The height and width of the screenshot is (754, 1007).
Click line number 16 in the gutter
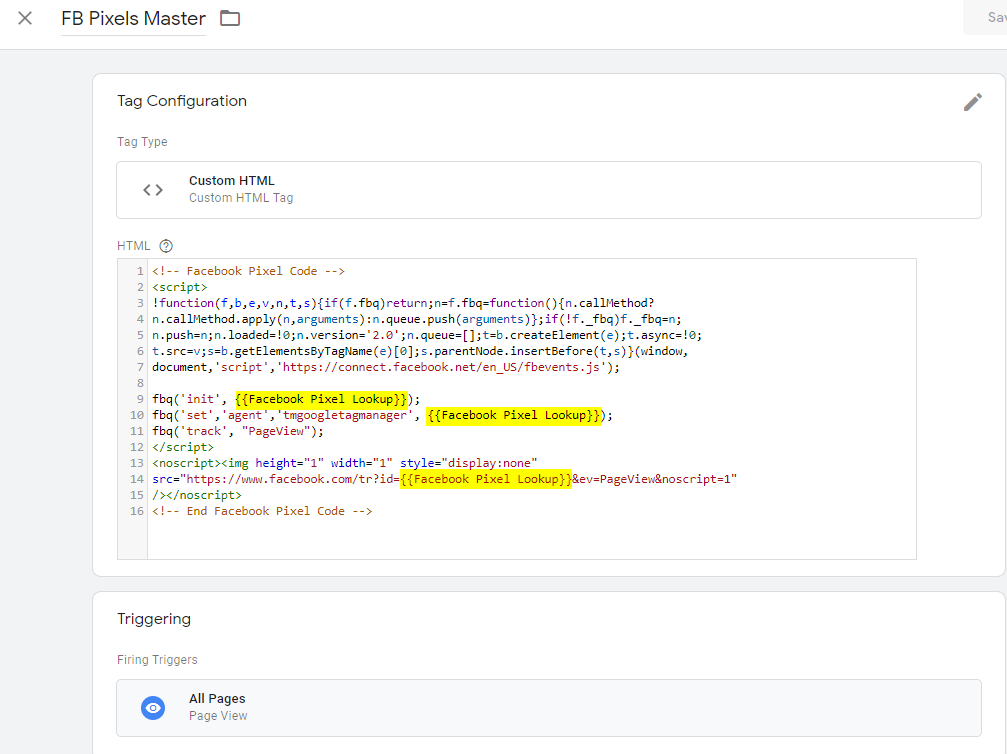137,511
